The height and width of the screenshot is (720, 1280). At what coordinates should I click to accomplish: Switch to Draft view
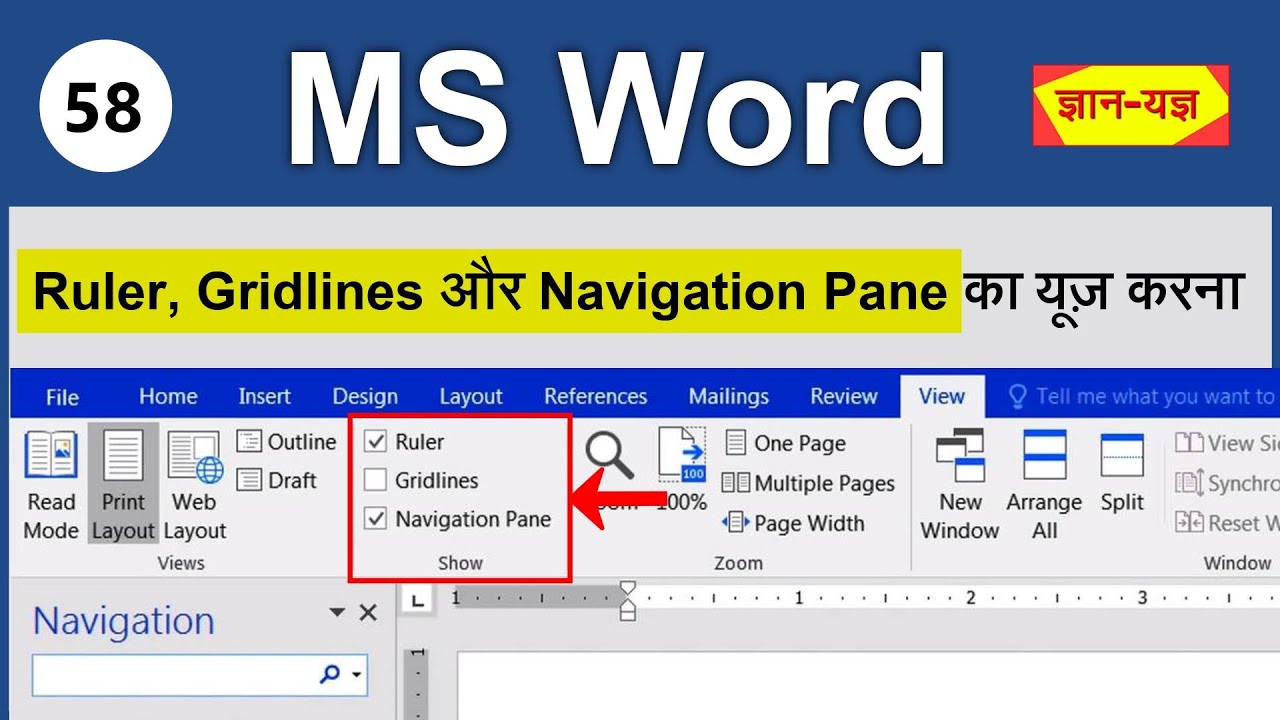point(277,480)
